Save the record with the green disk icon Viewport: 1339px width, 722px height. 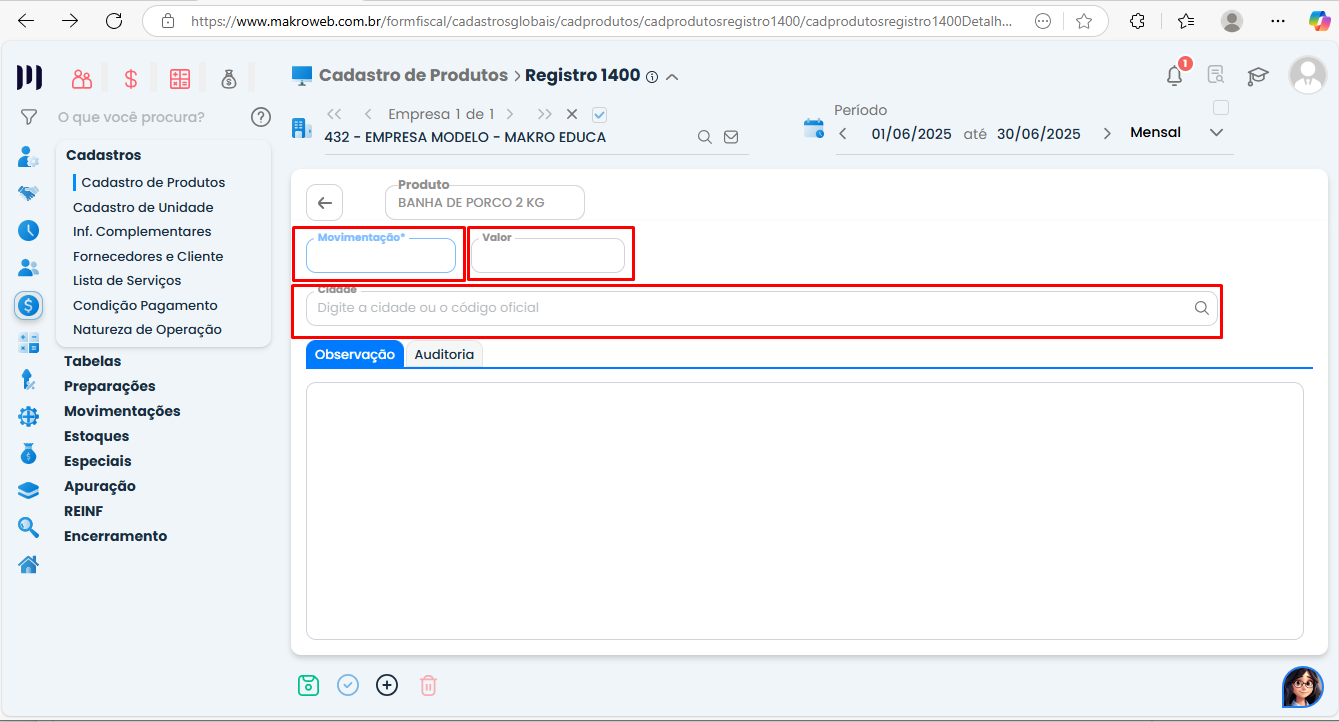pos(308,685)
